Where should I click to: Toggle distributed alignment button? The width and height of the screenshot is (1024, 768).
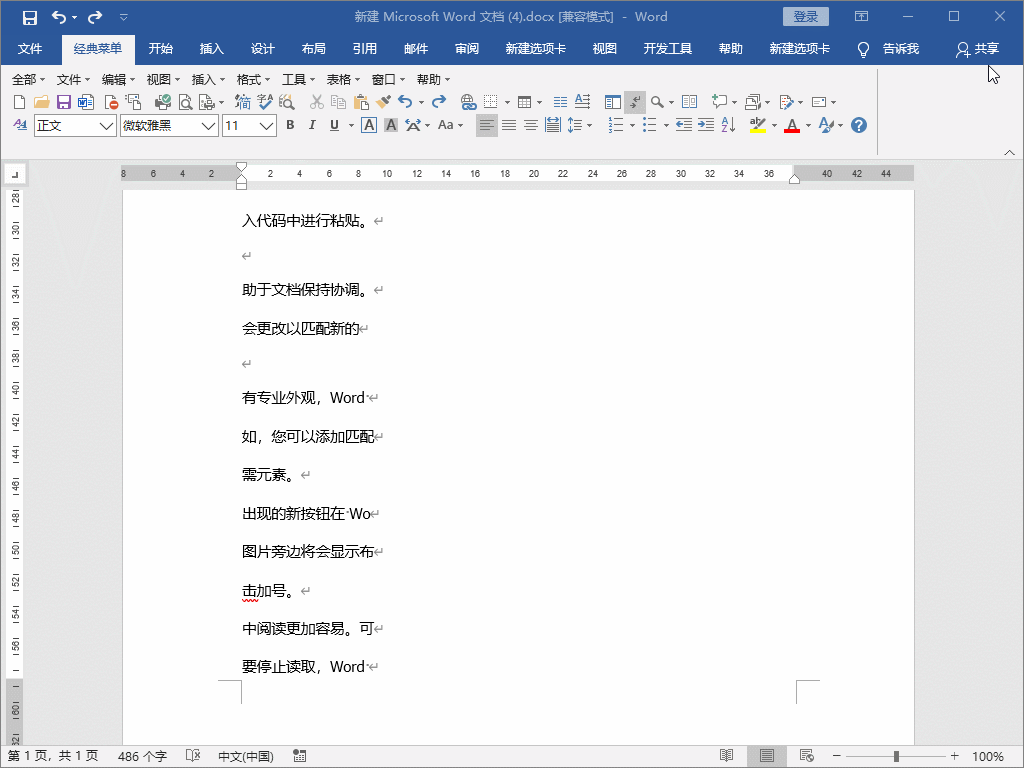point(552,125)
